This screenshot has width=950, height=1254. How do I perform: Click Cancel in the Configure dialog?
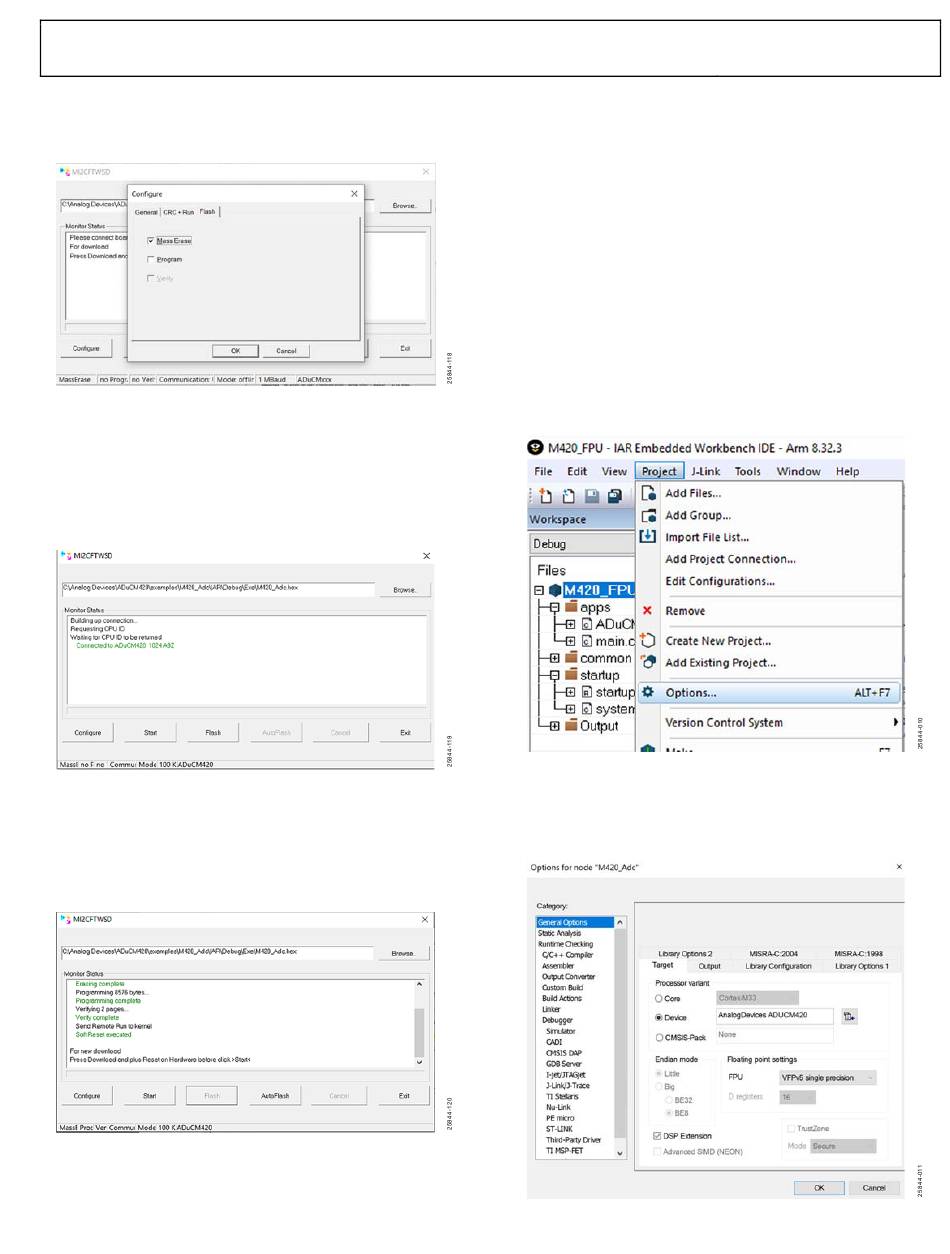pyautogui.click(x=286, y=351)
